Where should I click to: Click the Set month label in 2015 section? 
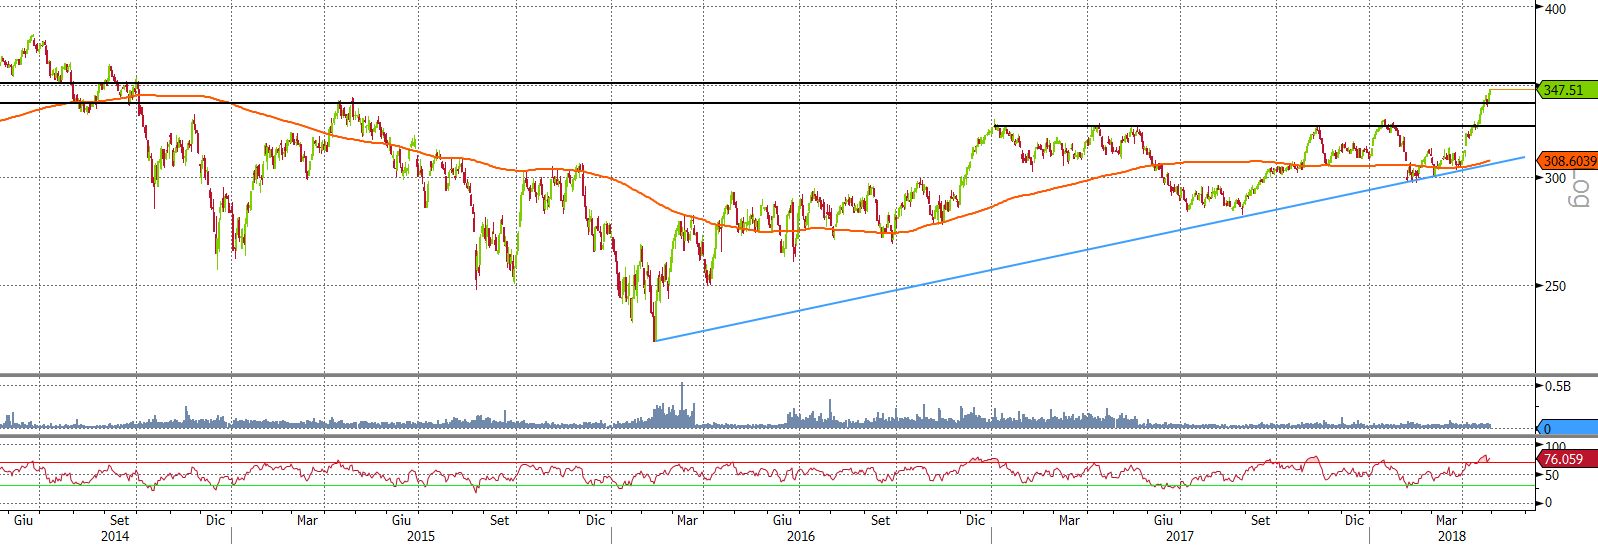pos(499,520)
